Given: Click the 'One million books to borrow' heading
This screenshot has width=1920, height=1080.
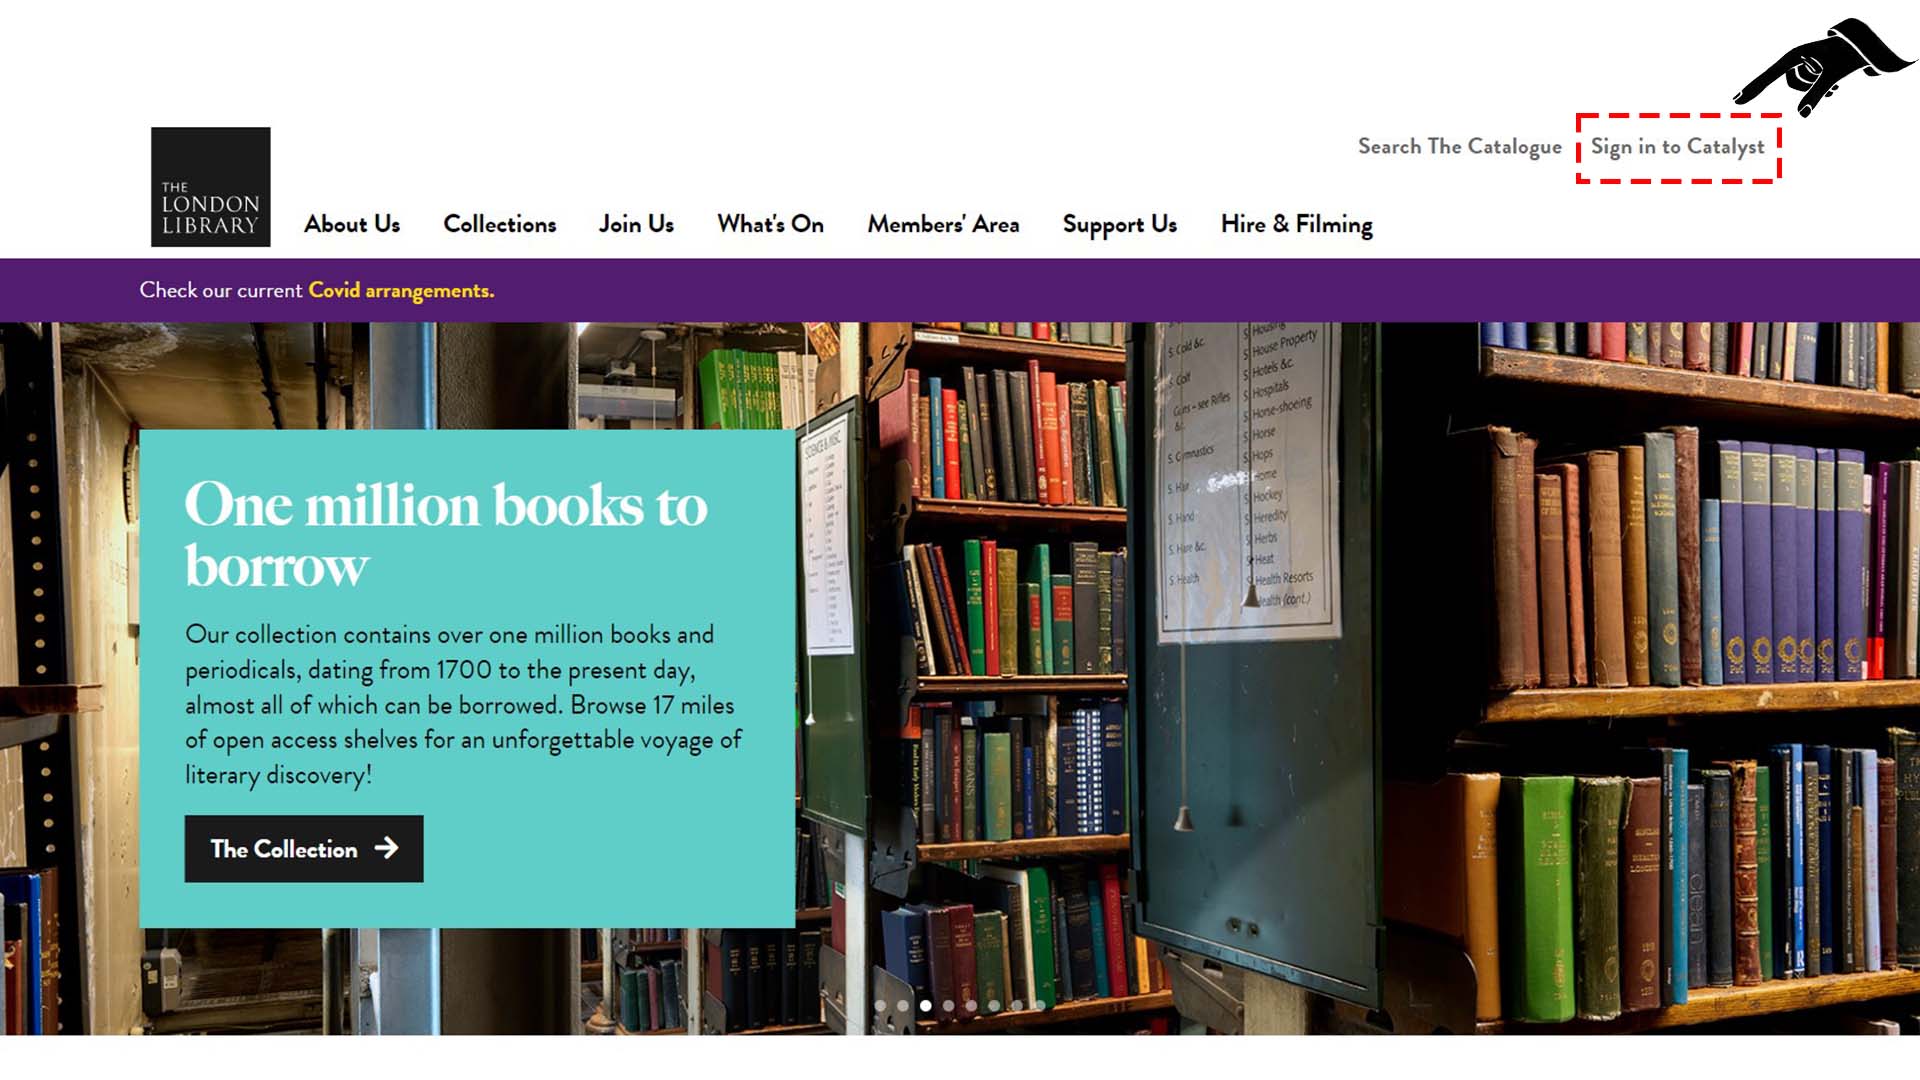Looking at the screenshot, I should click(446, 535).
